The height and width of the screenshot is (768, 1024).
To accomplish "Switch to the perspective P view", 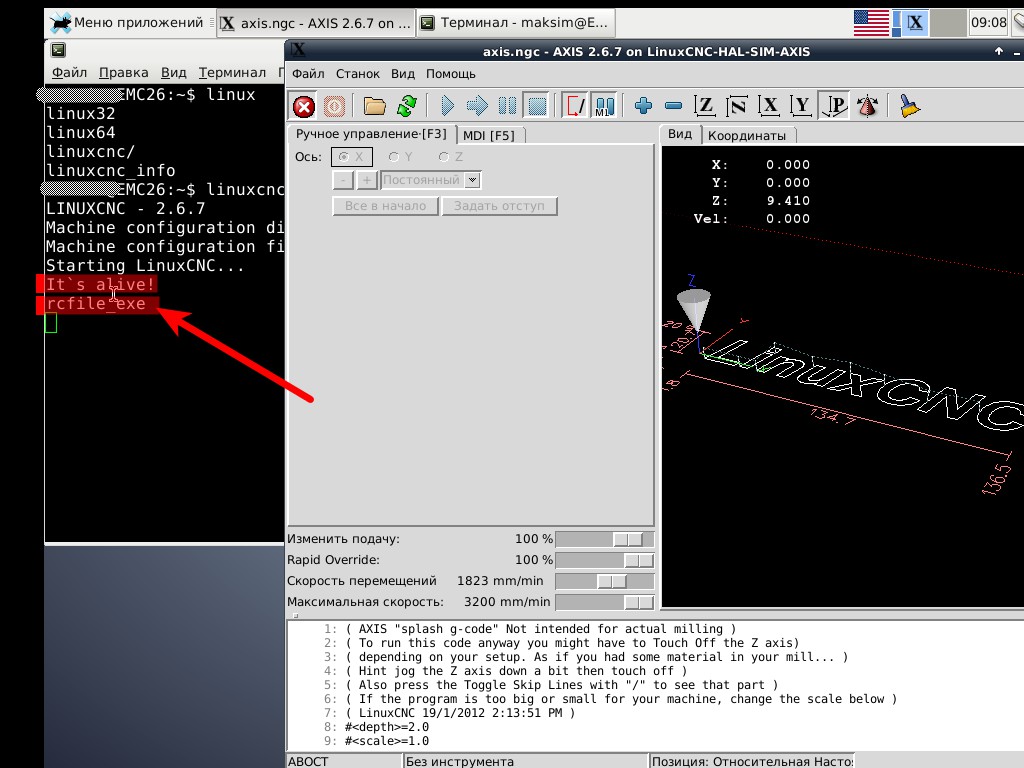I will click(x=834, y=106).
